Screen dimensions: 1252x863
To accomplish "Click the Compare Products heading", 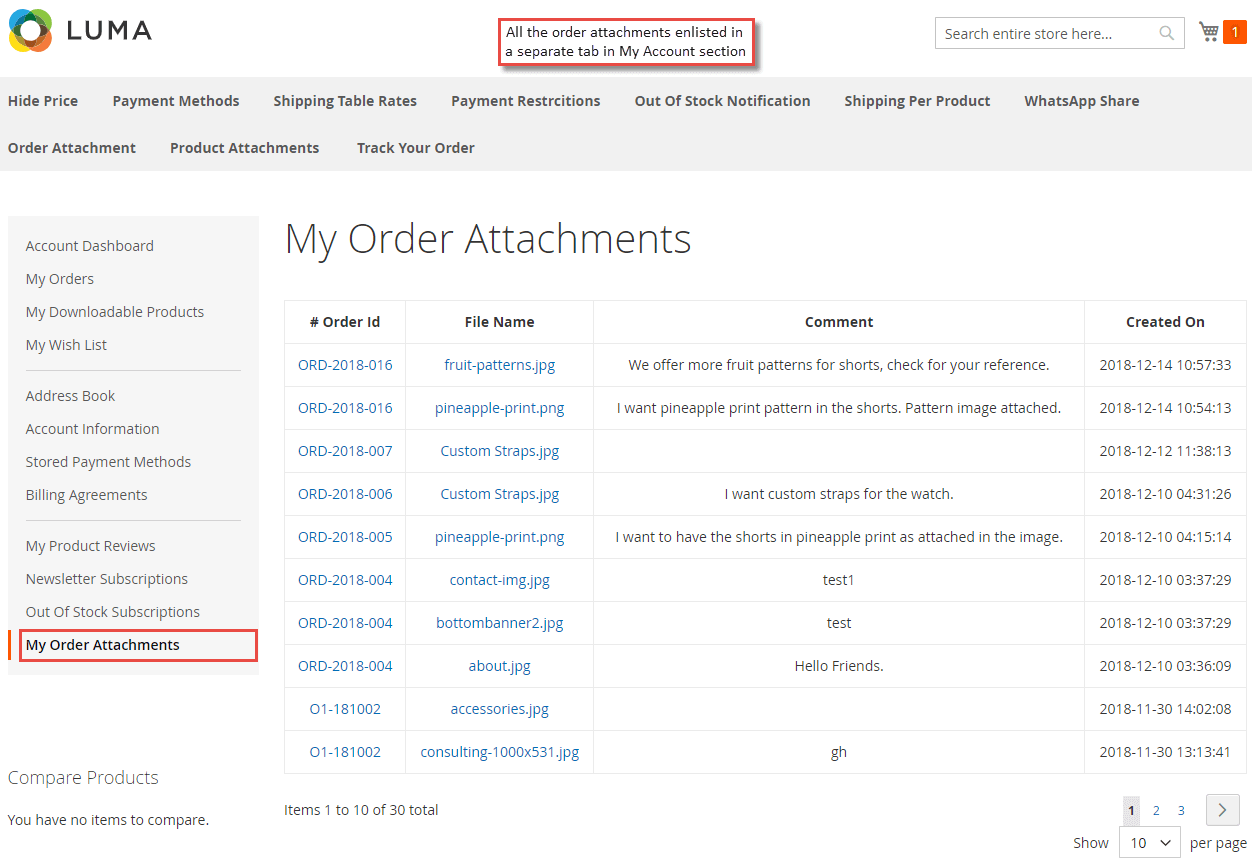I will [83, 778].
